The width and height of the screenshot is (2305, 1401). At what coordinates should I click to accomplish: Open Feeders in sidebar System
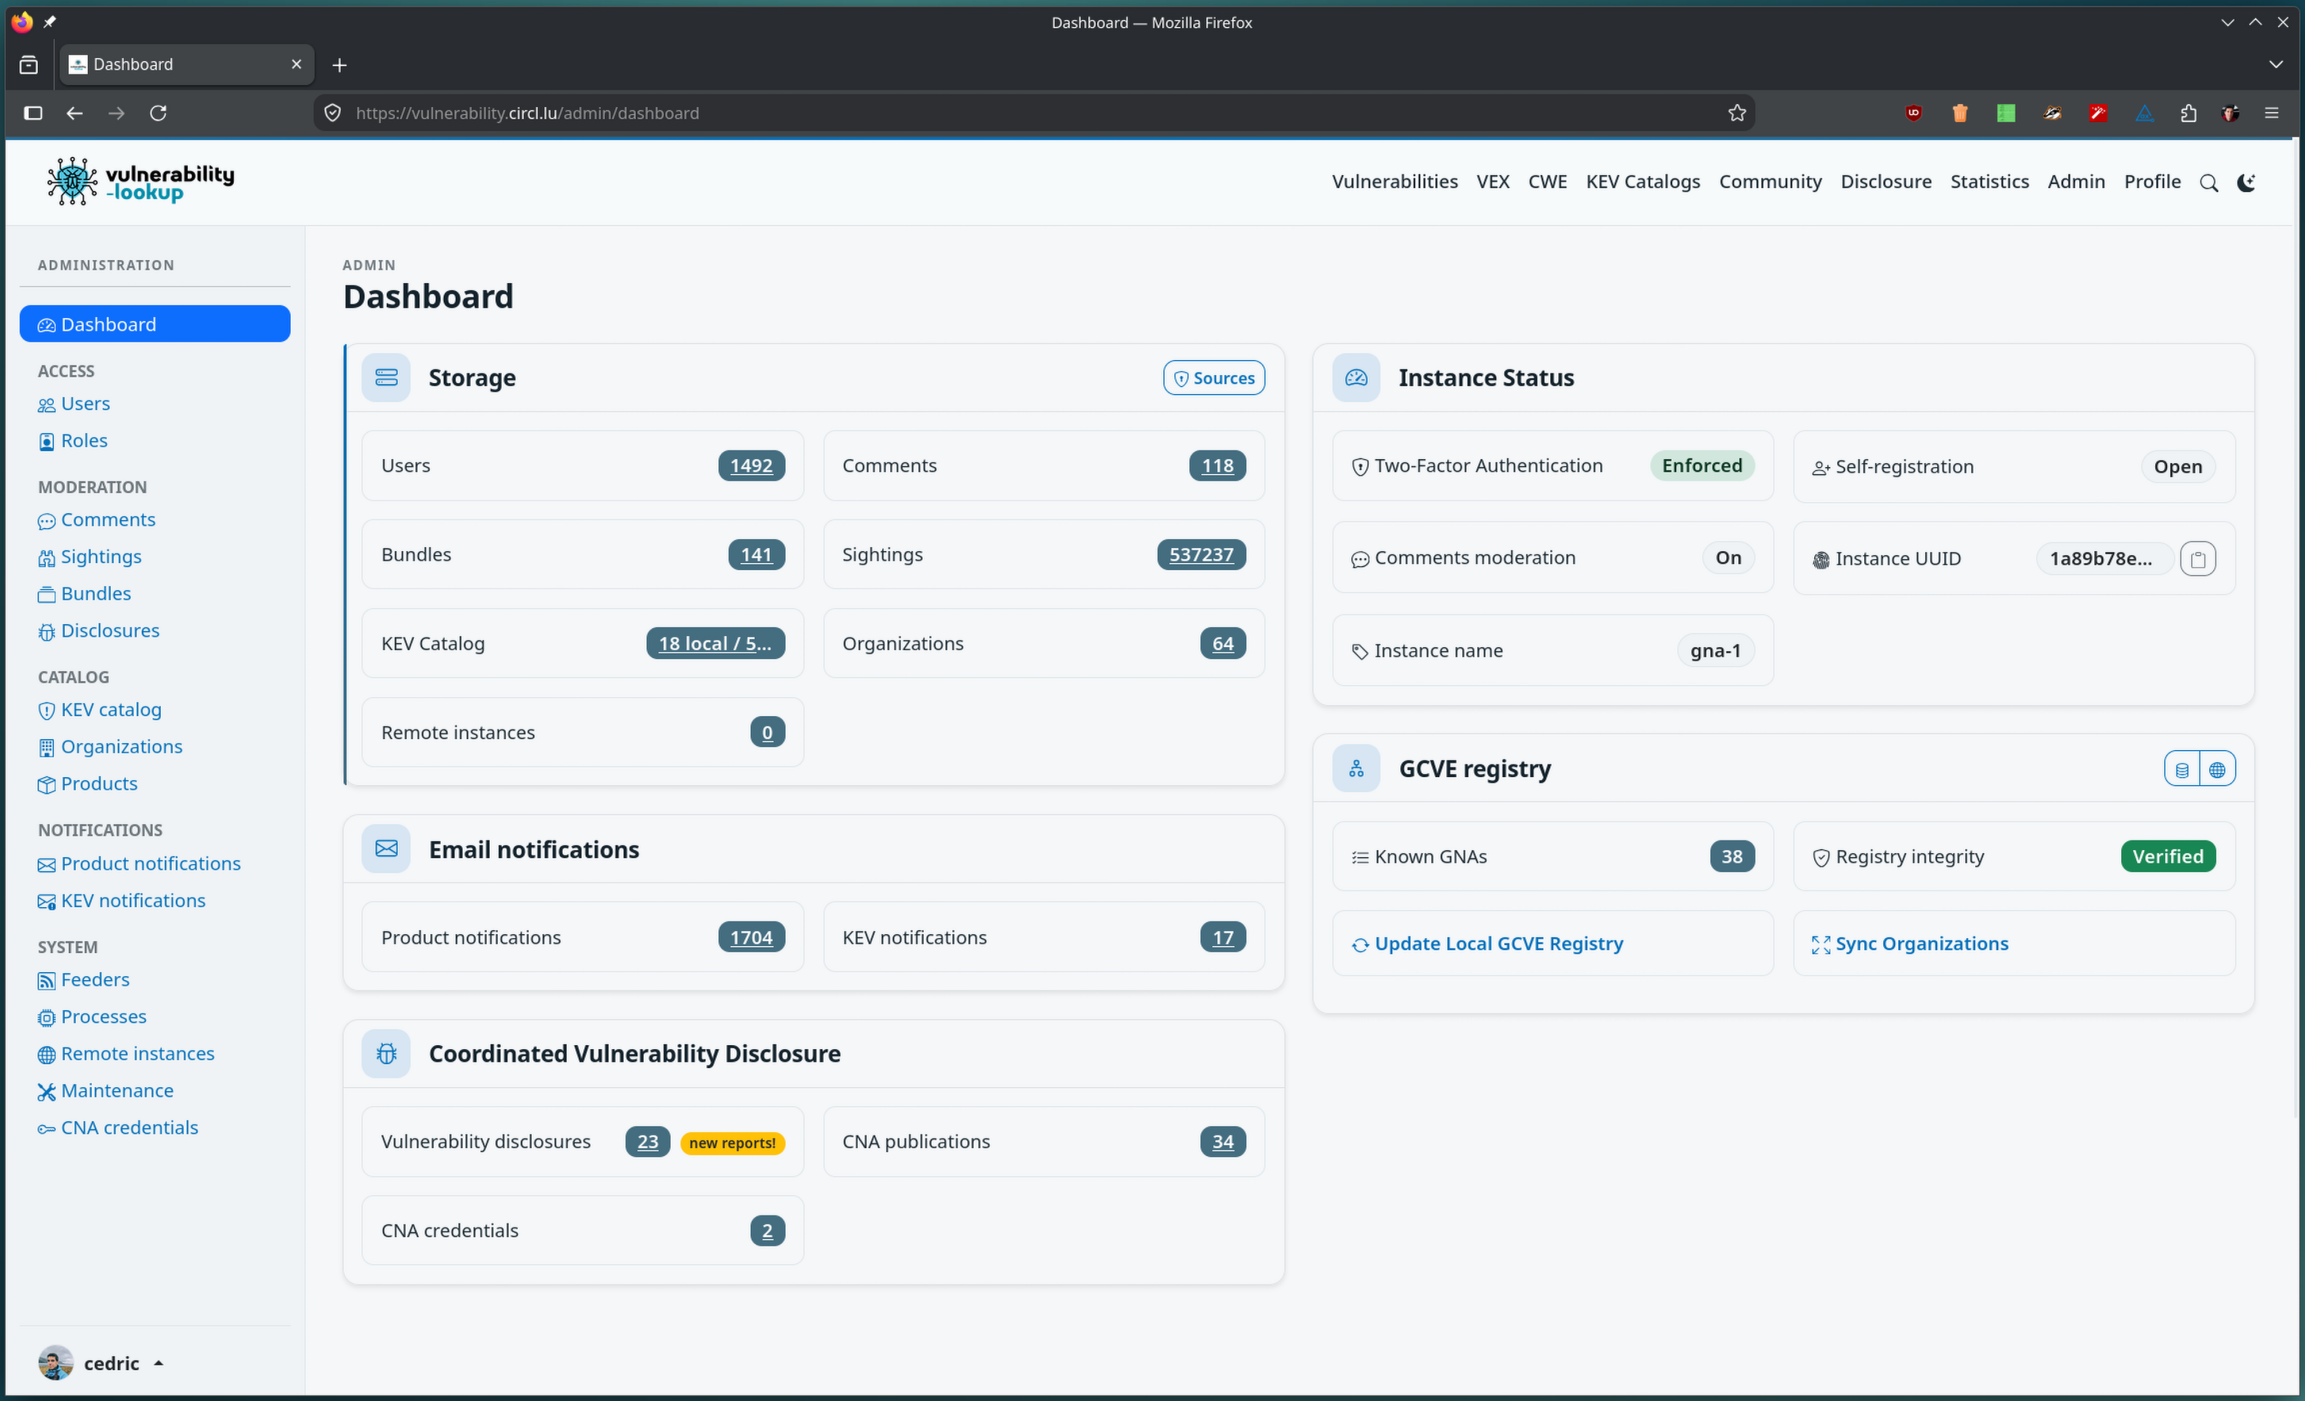point(84,980)
